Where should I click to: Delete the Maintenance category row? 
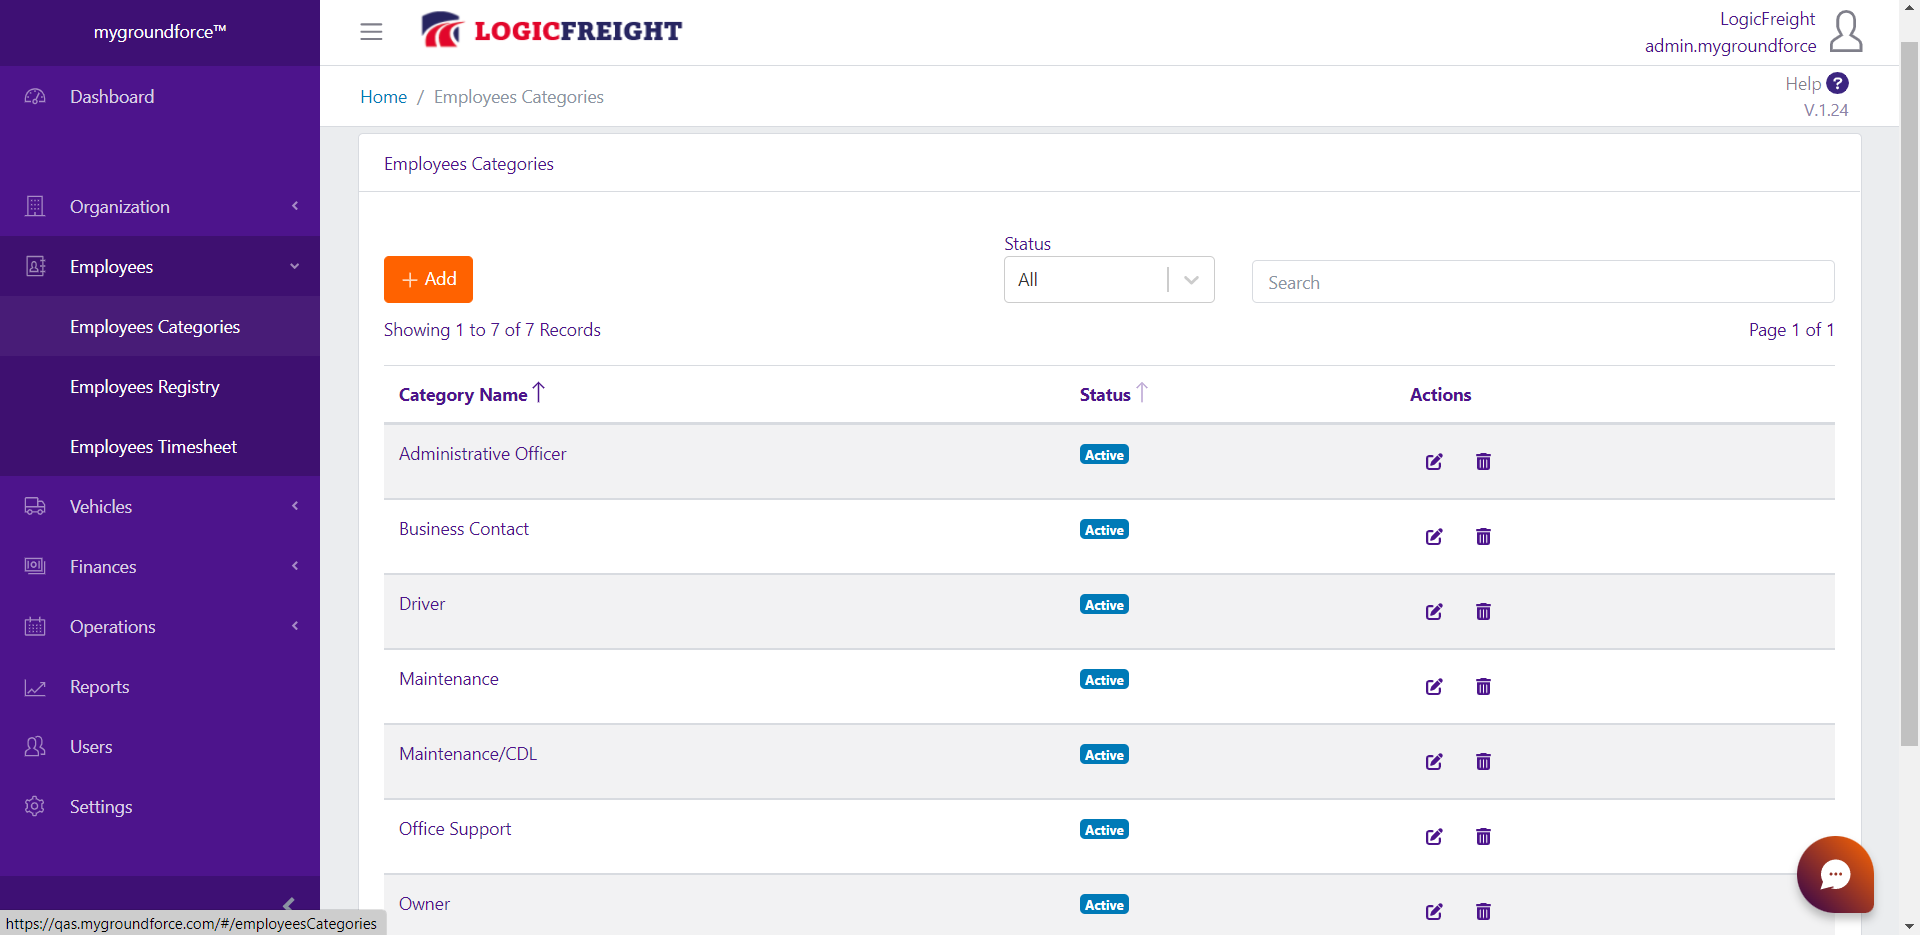(x=1483, y=686)
